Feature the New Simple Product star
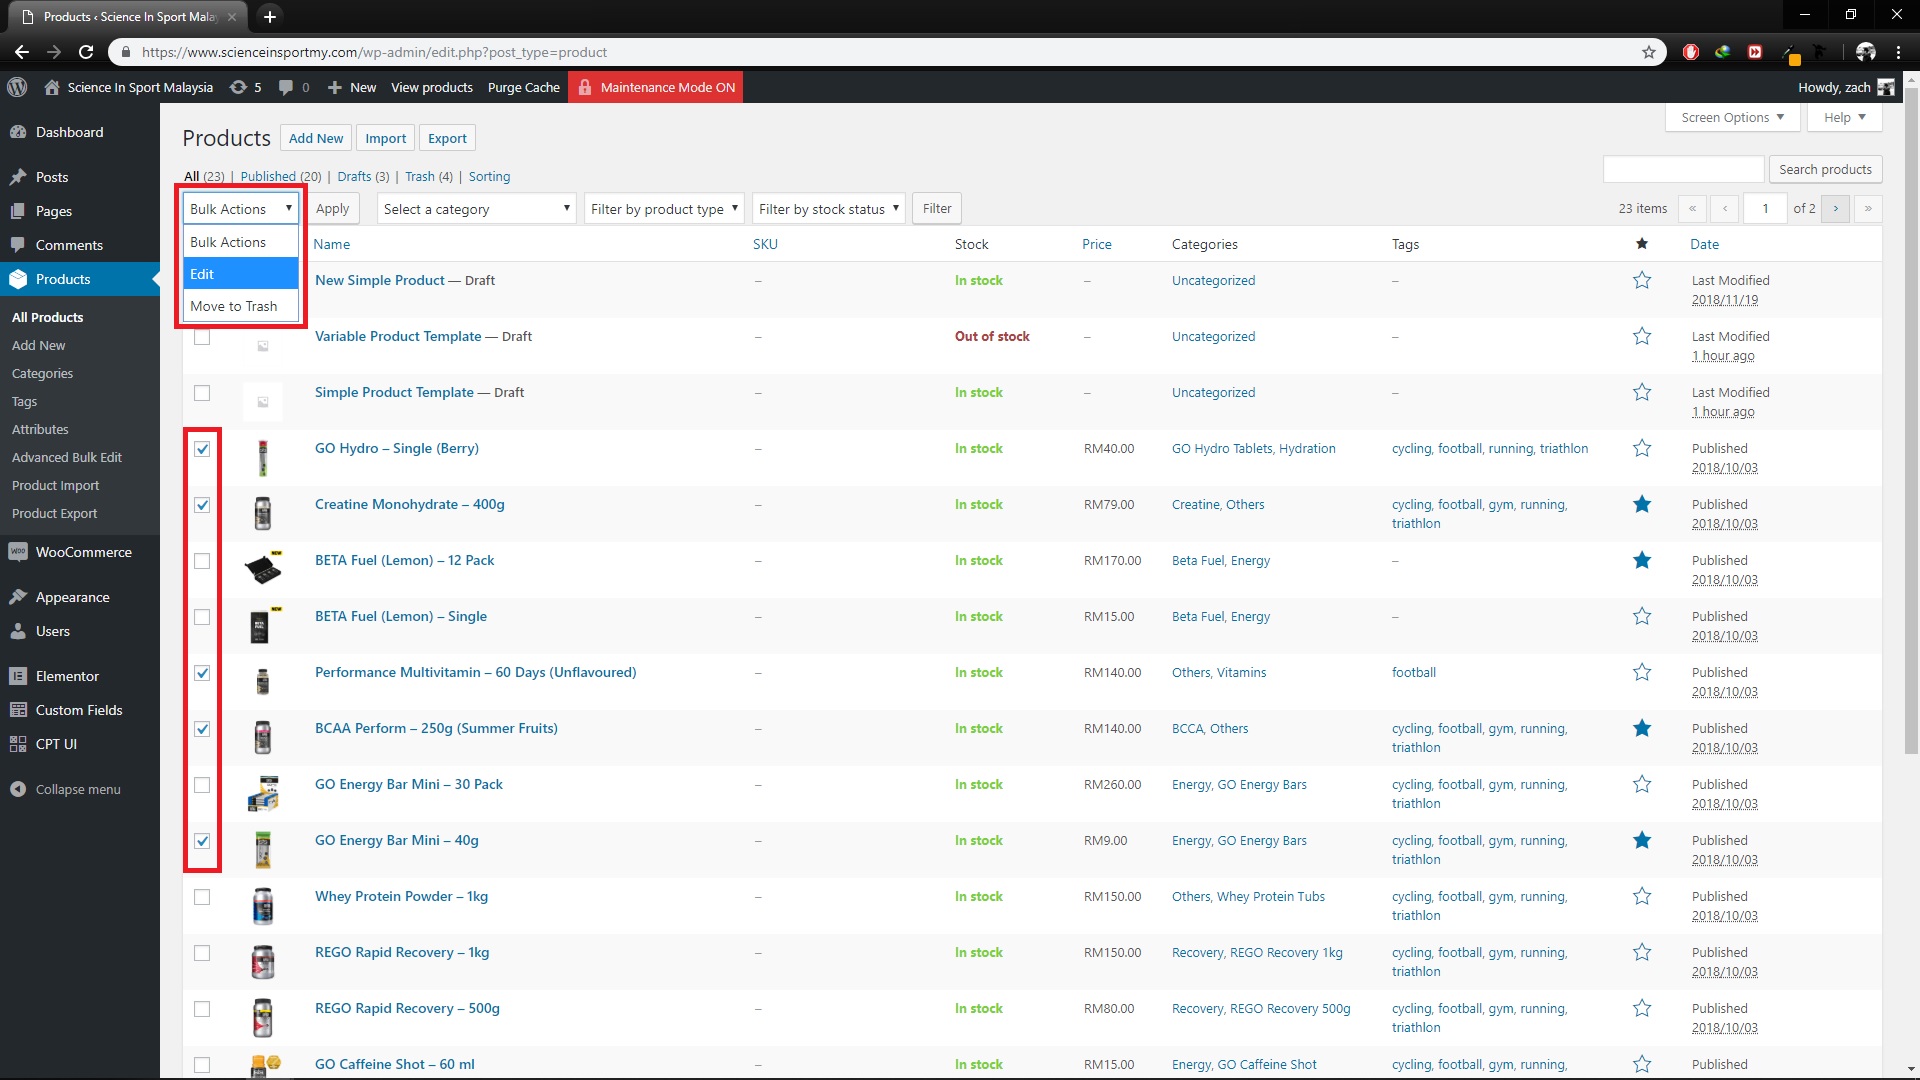 tap(1642, 281)
